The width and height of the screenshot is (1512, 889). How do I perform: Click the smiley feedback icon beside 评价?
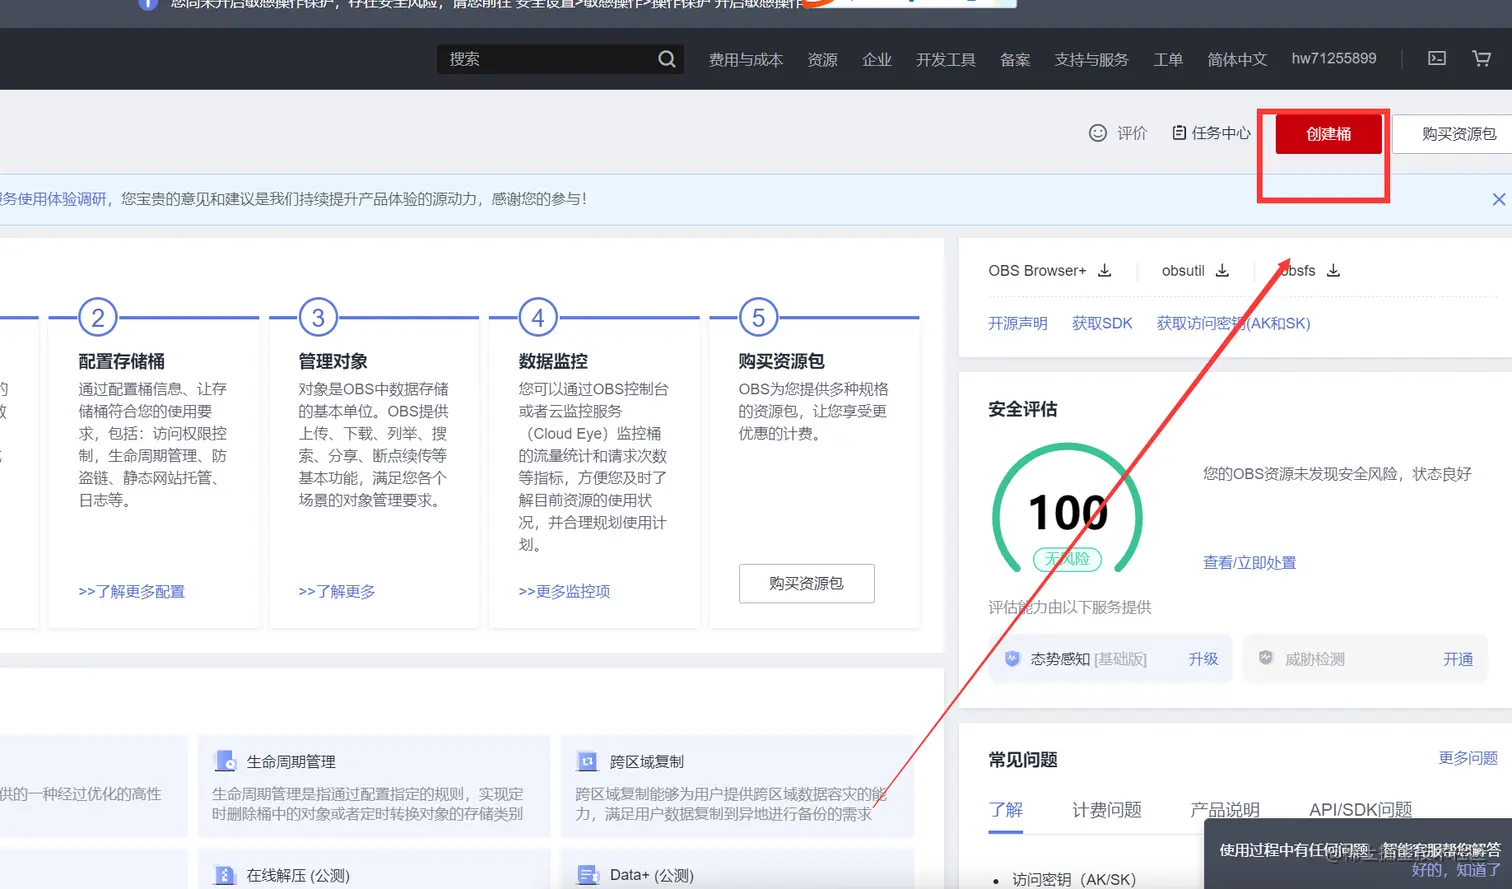(1098, 133)
